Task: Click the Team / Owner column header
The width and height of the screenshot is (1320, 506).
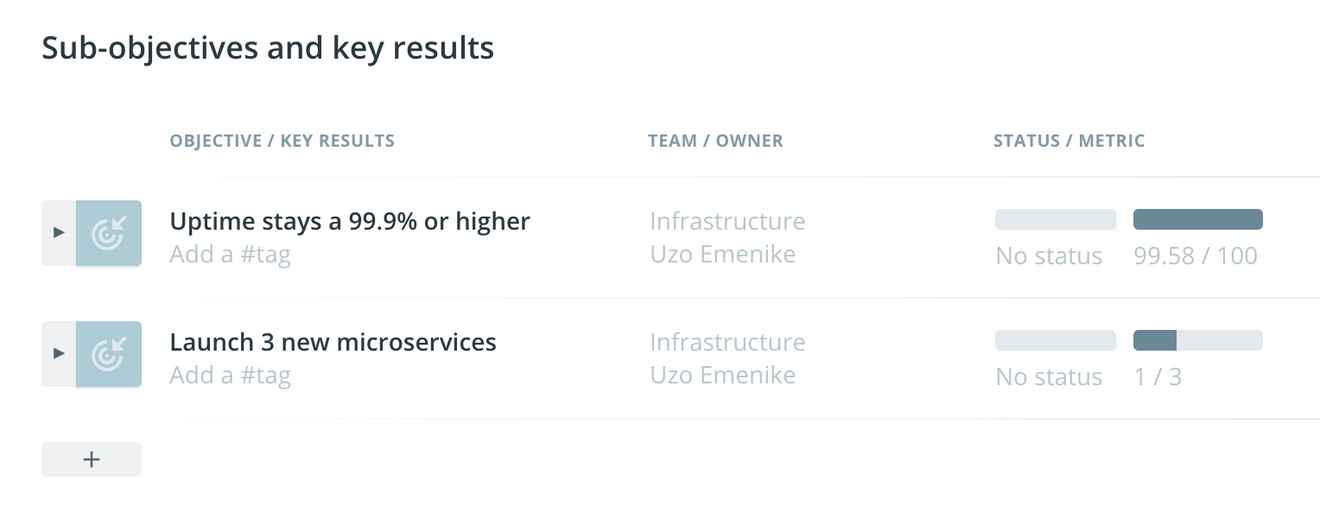Action: (716, 141)
